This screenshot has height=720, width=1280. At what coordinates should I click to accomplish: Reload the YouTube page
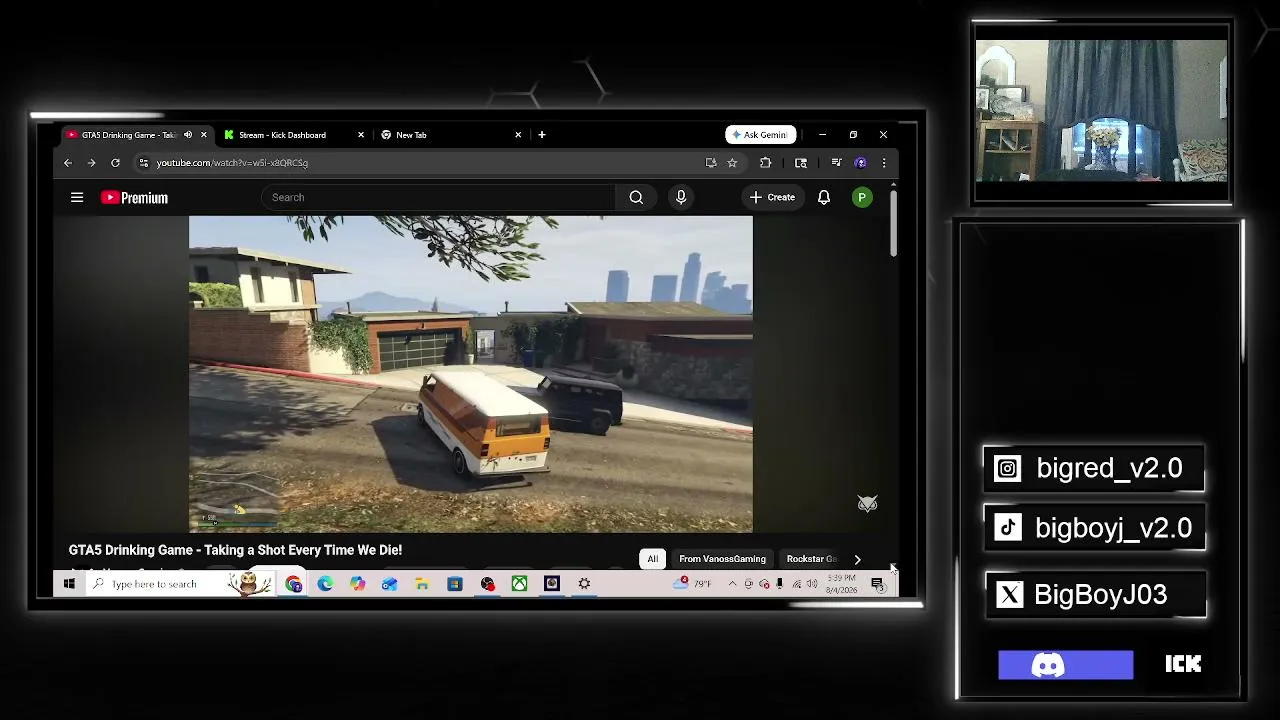[115, 163]
